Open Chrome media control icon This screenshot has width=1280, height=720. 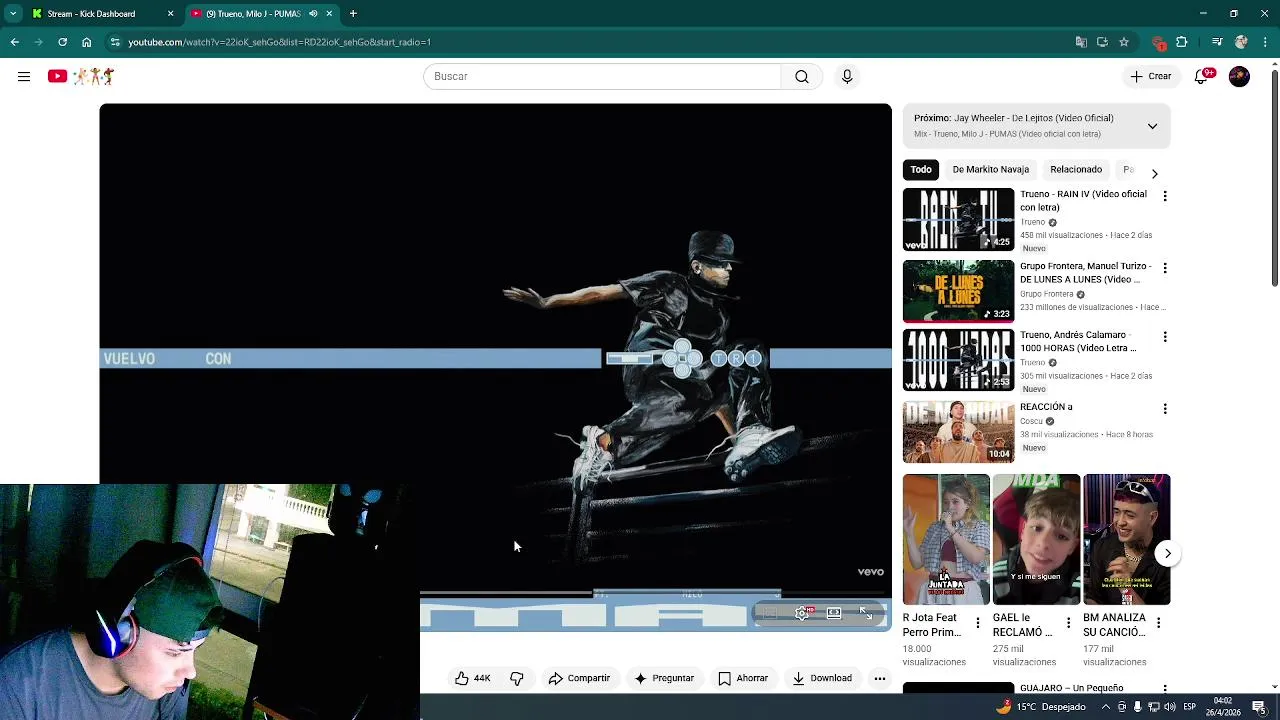coord(1217,42)
